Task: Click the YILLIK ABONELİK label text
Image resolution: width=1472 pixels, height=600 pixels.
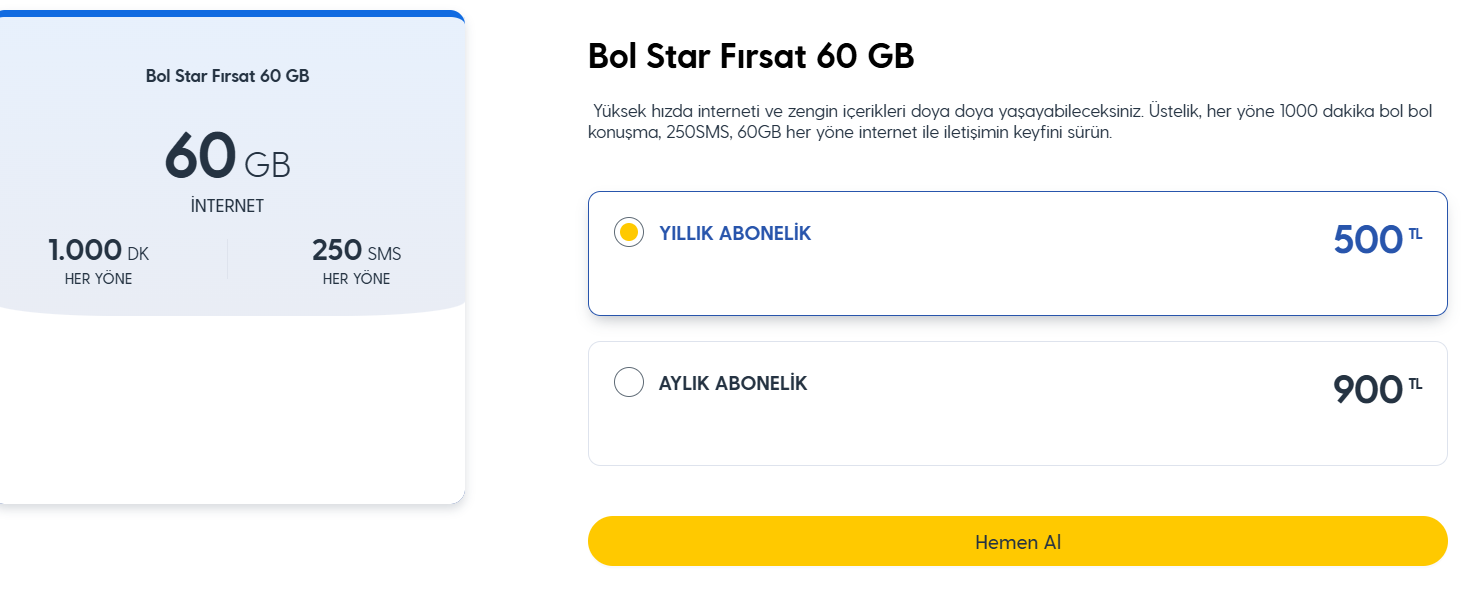Action: (735, 234)
